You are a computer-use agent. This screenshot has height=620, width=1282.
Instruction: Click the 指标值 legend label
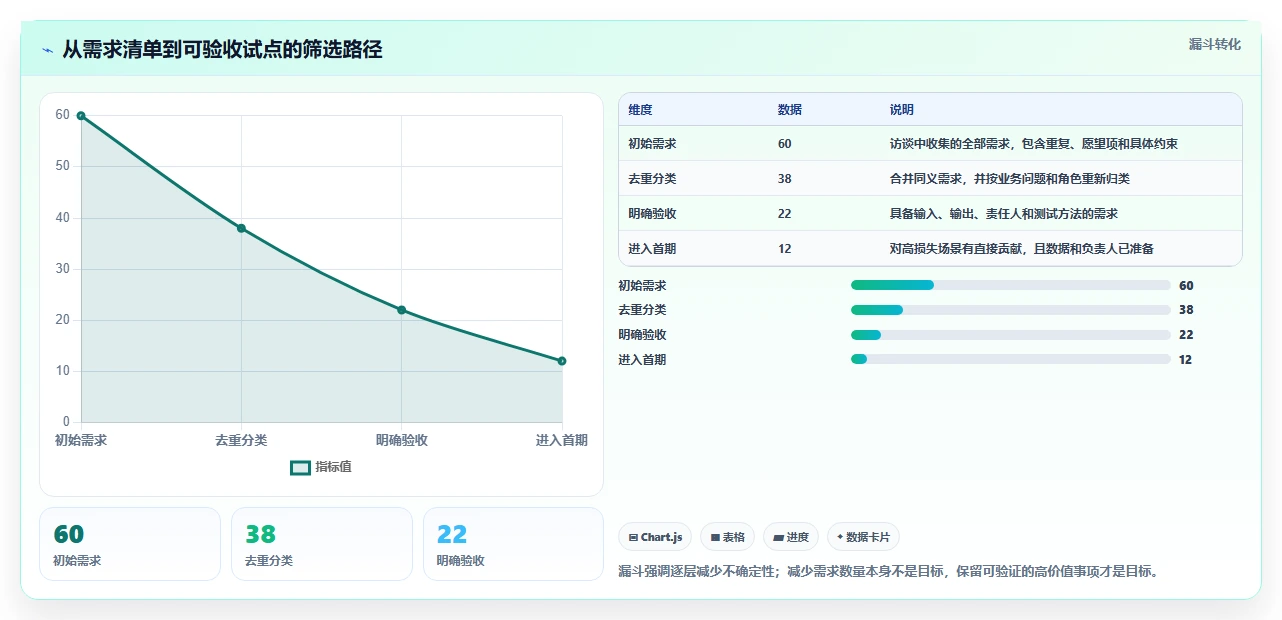(333, 467)
